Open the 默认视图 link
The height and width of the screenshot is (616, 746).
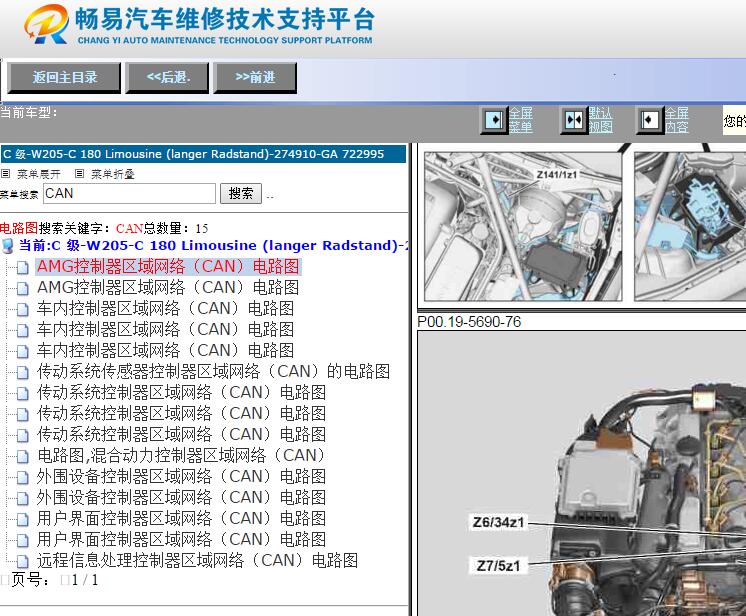pyautogui.click(x=600, y=120)
